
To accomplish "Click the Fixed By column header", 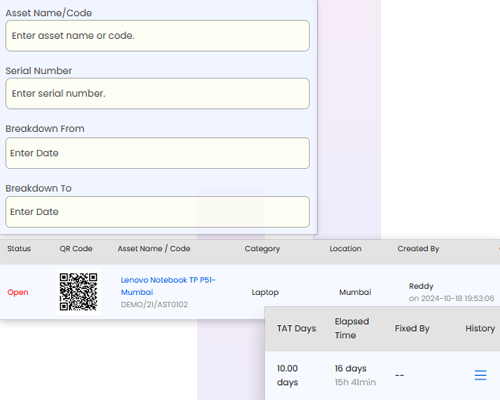I will [x=412, y=329].
